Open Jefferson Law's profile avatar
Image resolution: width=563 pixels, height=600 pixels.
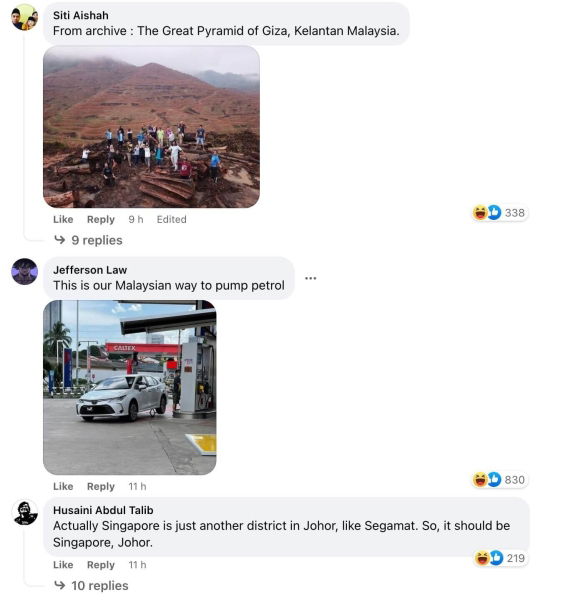click(x=24, y=271)
